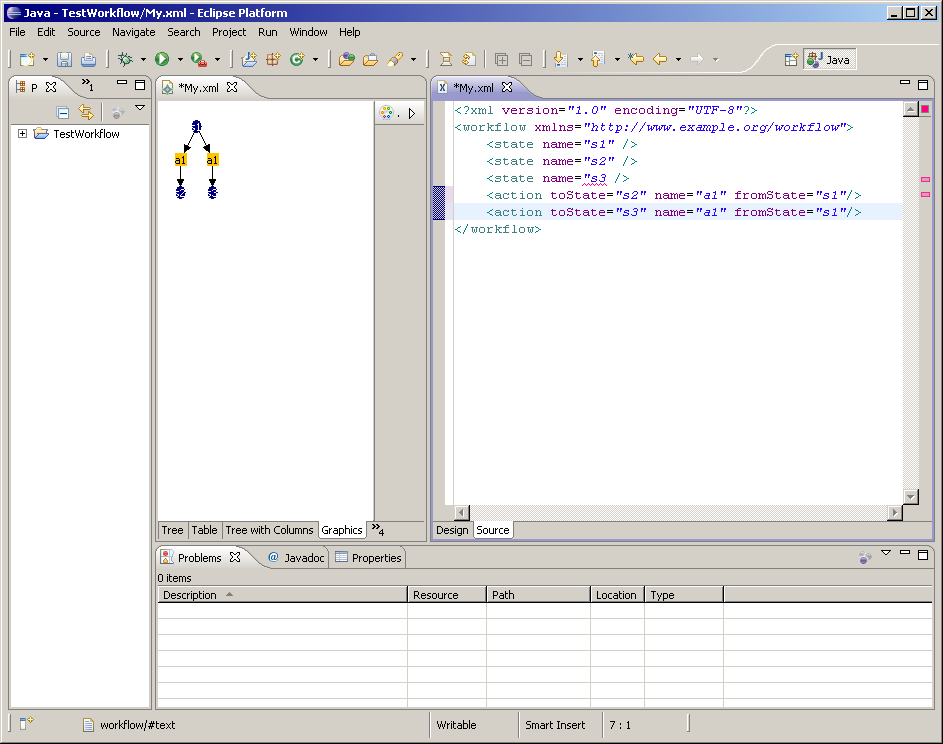This screenshot has height=744, width=943.
Task: Toggle Link with Editor in the explorer
Action: [86, 113]
